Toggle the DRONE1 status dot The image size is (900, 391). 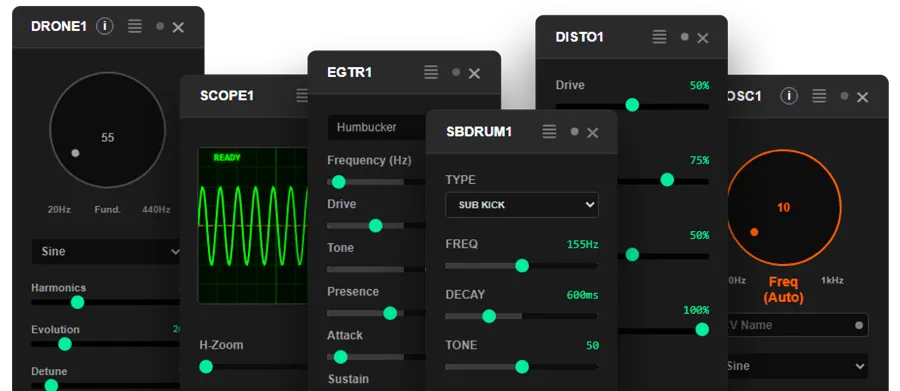[160, 26]
